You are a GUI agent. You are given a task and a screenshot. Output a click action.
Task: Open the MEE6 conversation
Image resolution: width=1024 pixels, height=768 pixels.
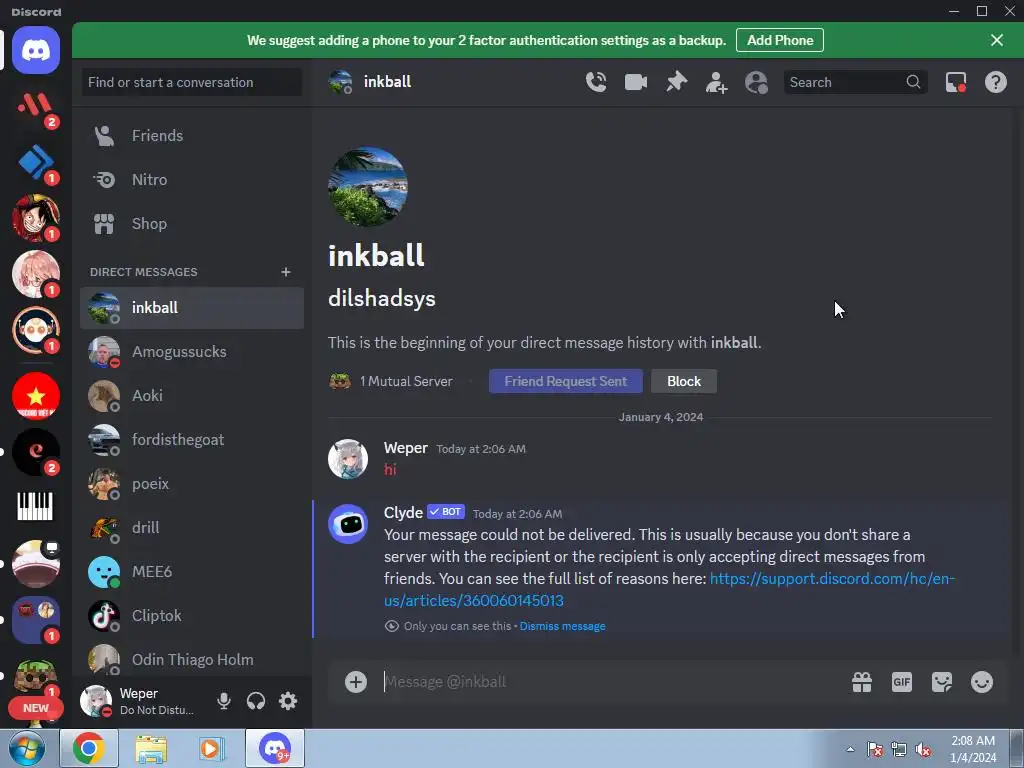point(192,572)
